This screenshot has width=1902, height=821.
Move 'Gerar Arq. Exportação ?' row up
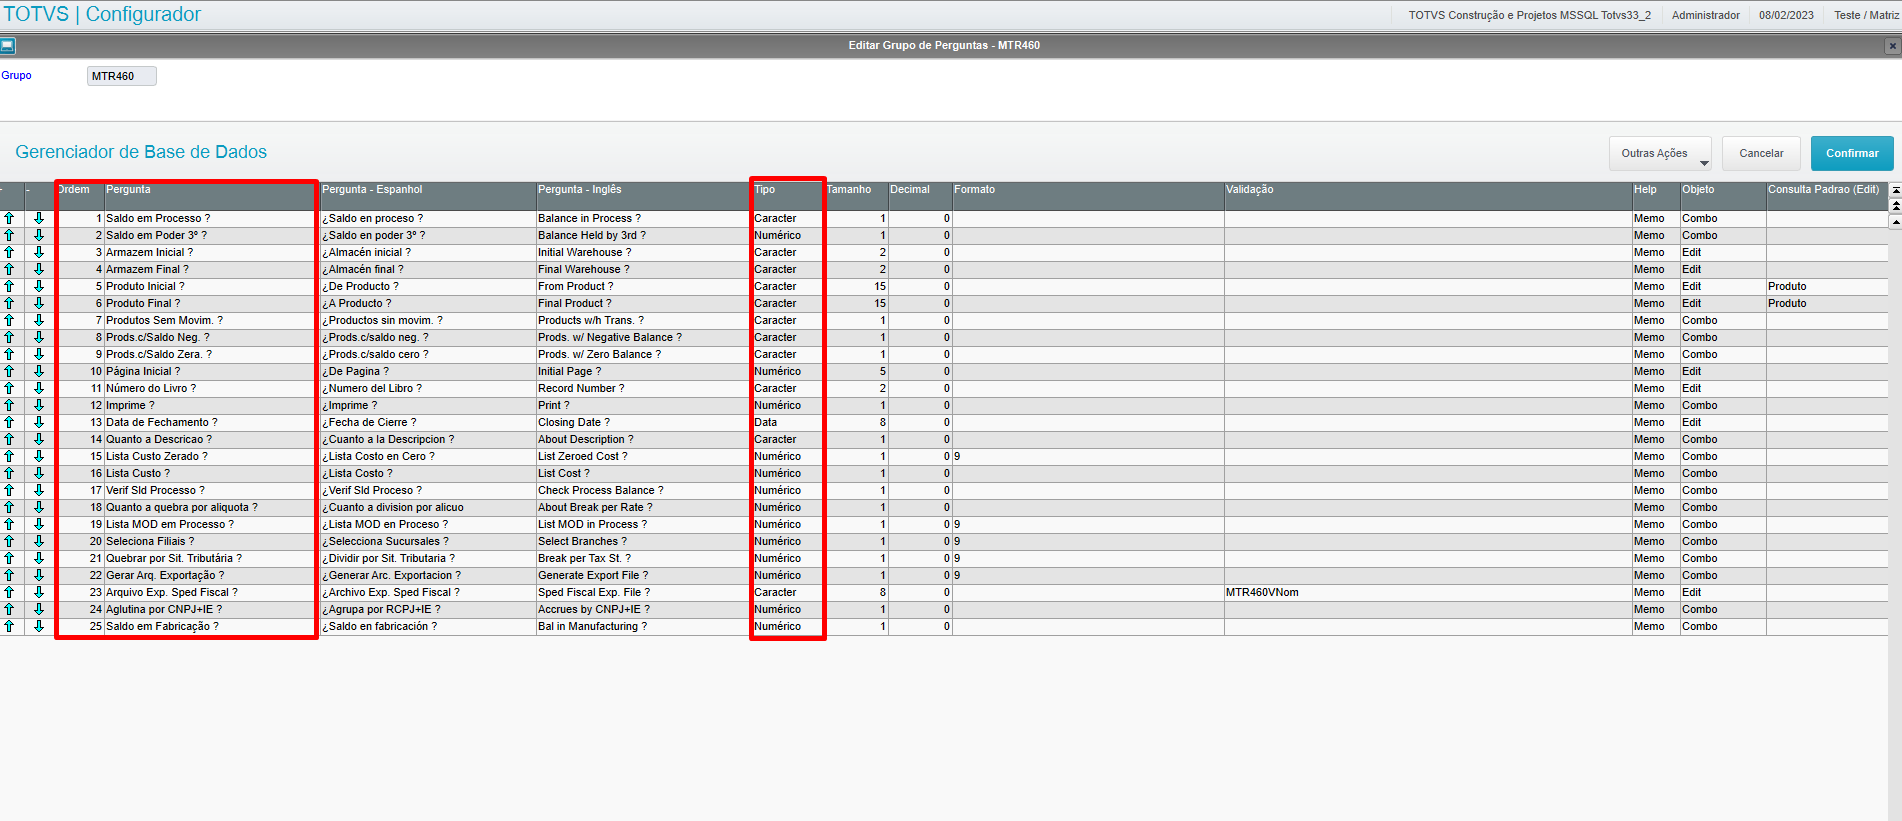pos(9,575)
